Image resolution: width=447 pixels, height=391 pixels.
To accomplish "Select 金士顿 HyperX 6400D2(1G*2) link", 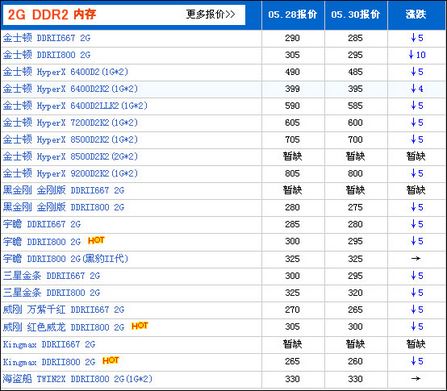I will 66,72.
